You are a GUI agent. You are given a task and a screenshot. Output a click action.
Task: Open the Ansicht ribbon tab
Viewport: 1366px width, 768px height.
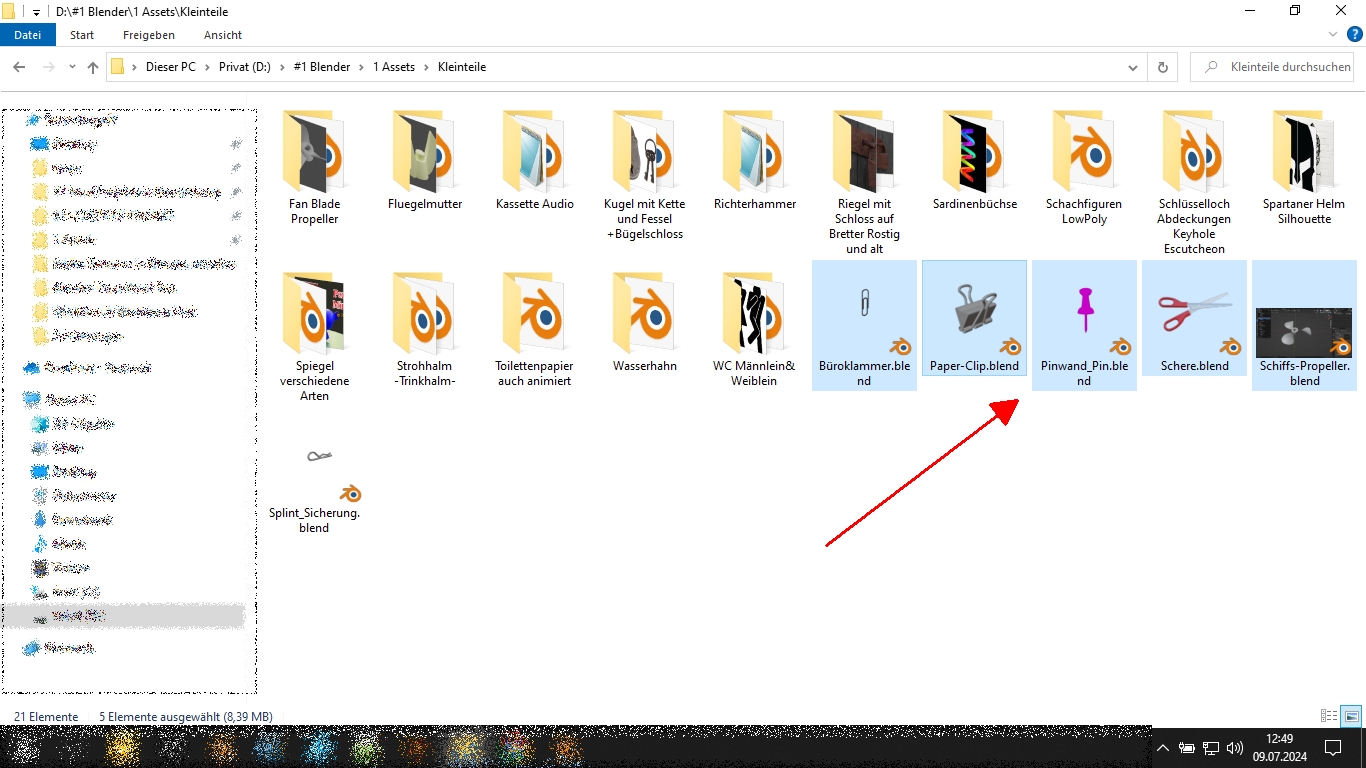(x=223, y=35)
